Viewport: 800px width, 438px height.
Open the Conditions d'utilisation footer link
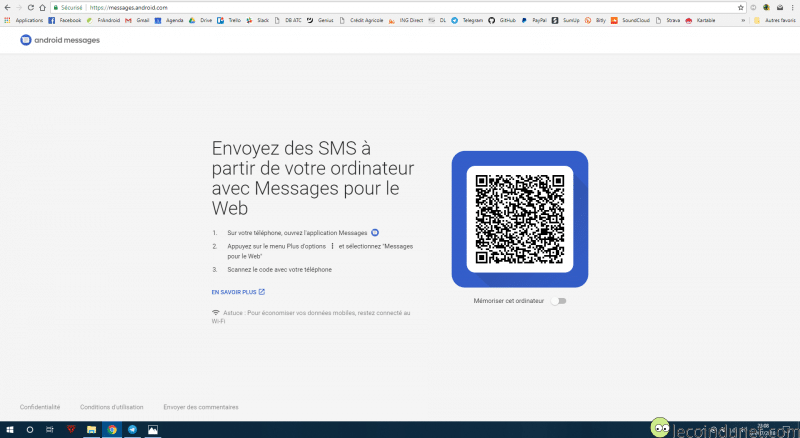(112, 407)
